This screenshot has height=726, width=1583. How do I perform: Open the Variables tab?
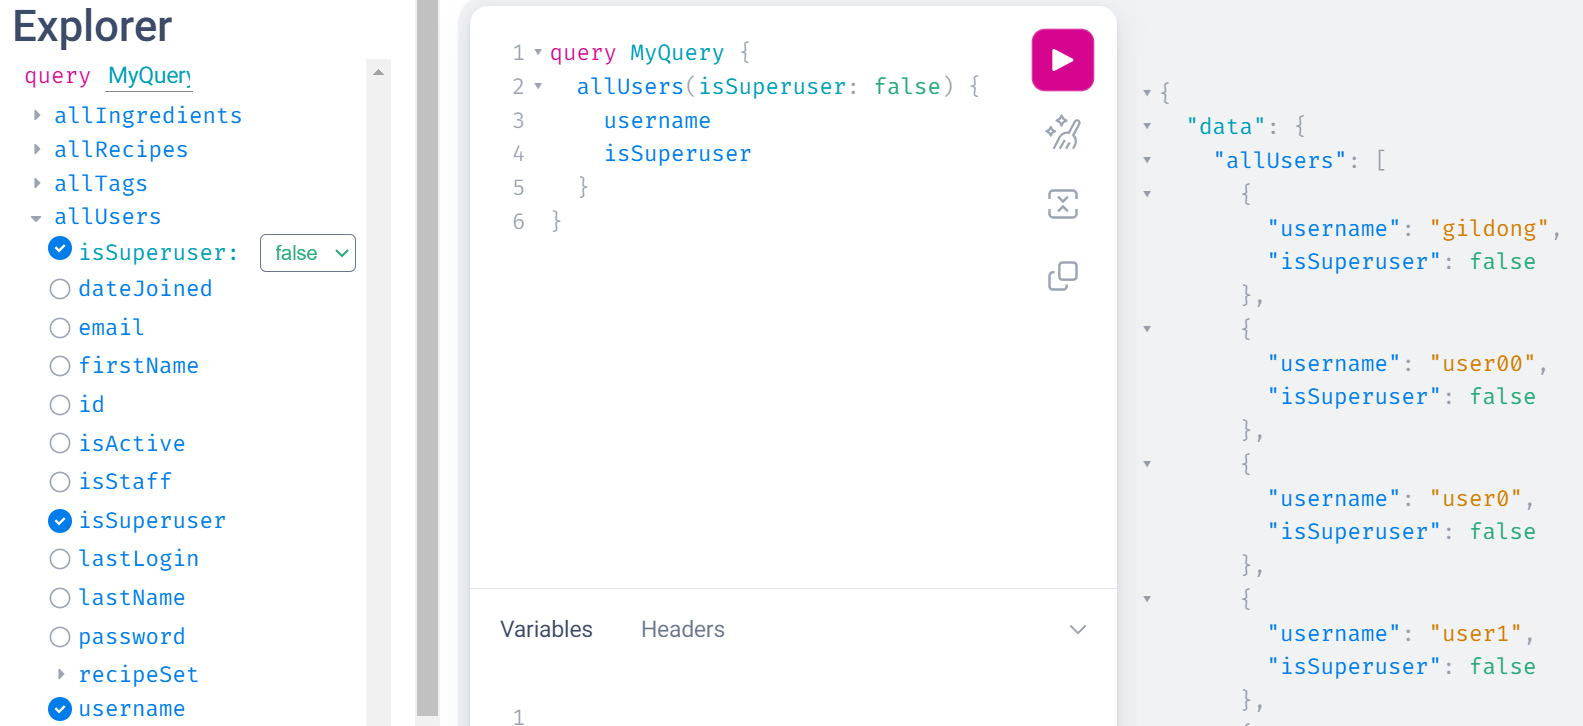coord(546,629)
